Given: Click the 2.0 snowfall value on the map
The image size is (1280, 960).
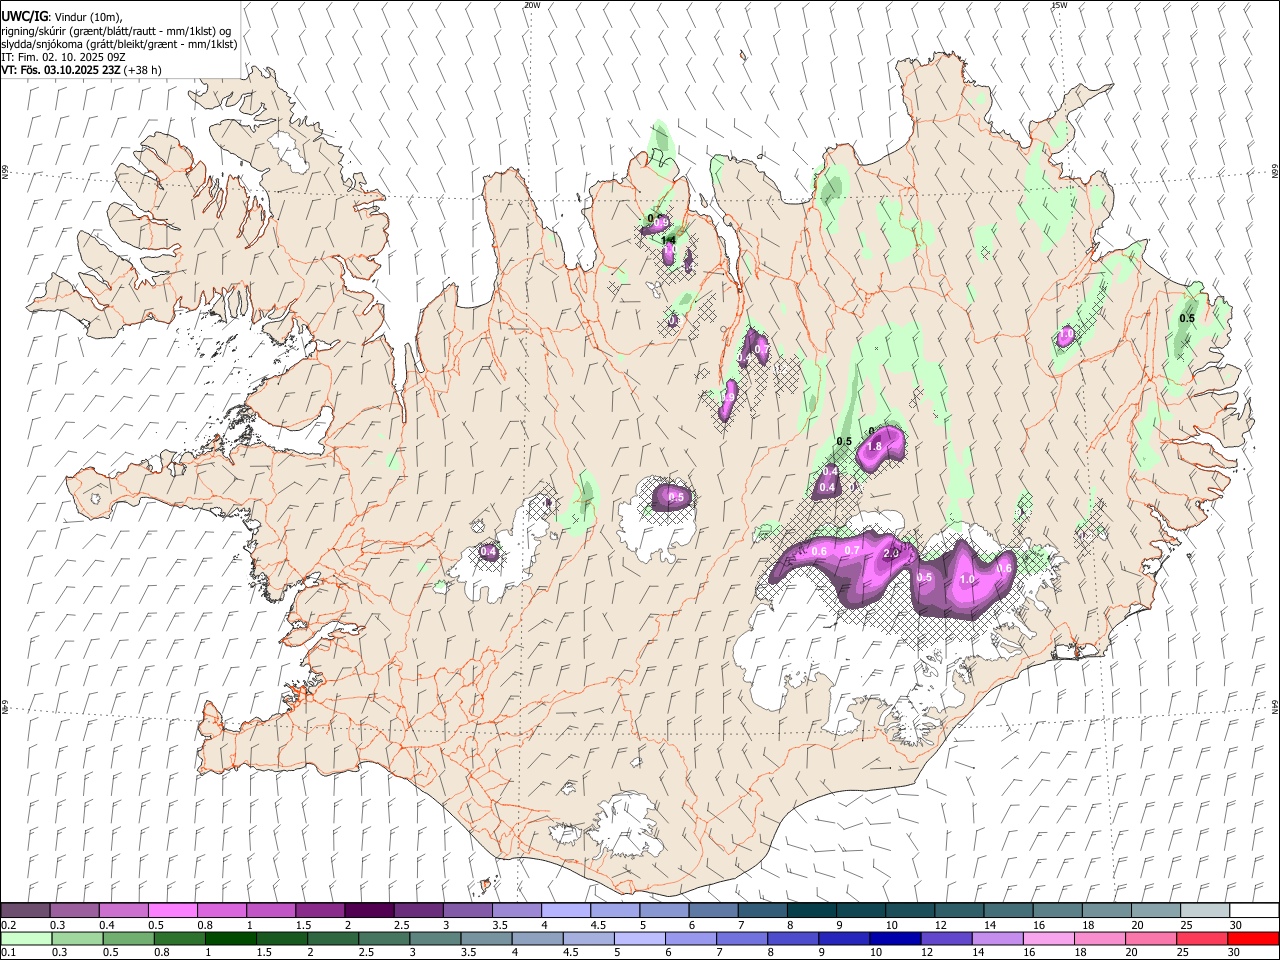Looking at the screenshot, I should point(891,554).
